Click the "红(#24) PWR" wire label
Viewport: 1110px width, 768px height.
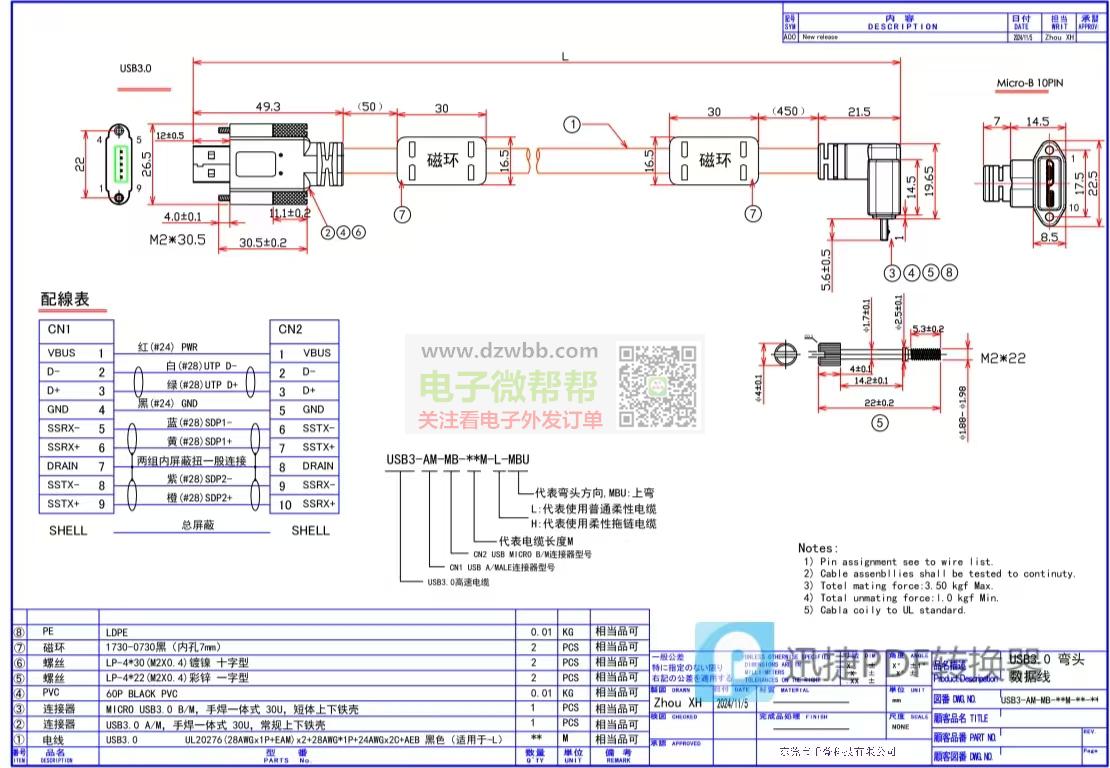pos(168,348)
